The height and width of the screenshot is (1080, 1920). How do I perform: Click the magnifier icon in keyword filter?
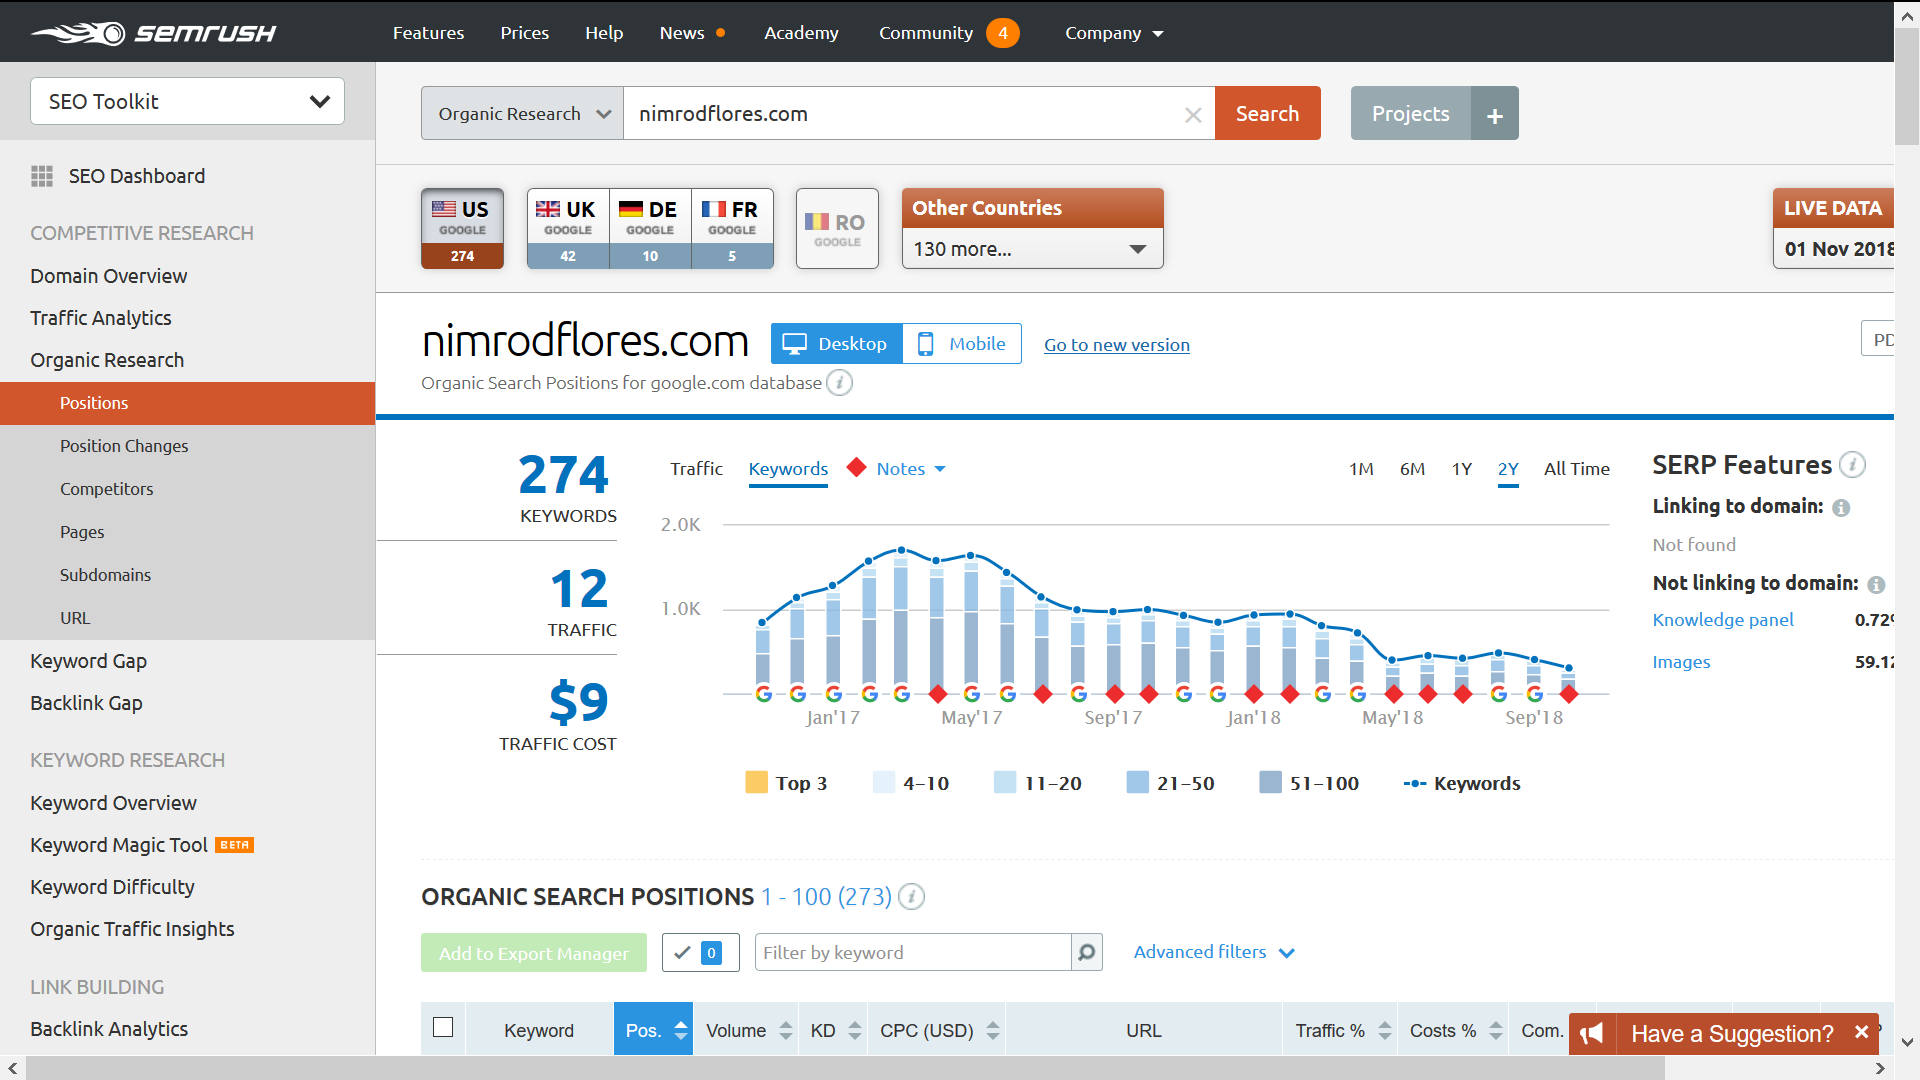click(1087, 953)
